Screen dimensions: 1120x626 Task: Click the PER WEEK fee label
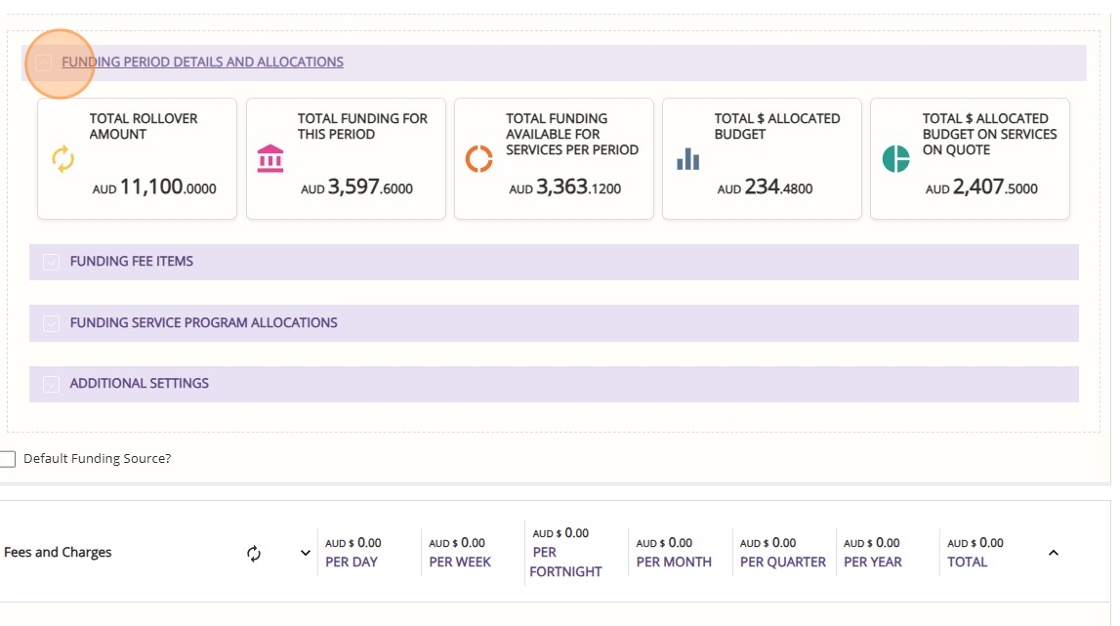coord(460,562)
